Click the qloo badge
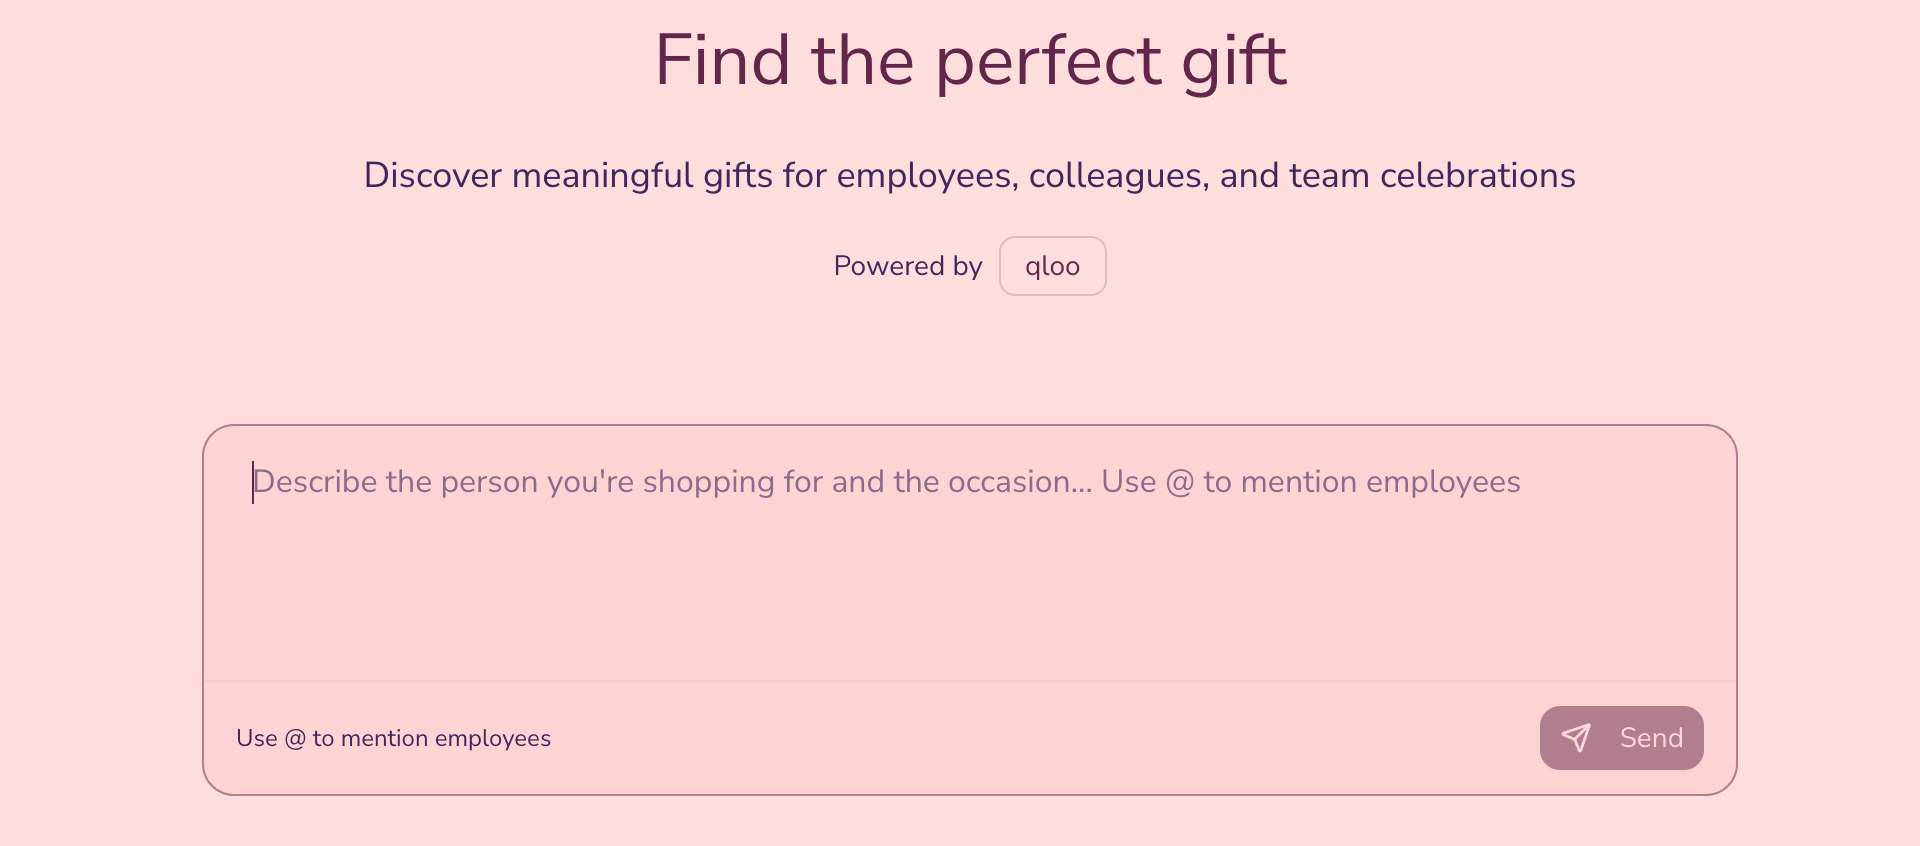The image size is (1920, 846). pos(1052,266)
